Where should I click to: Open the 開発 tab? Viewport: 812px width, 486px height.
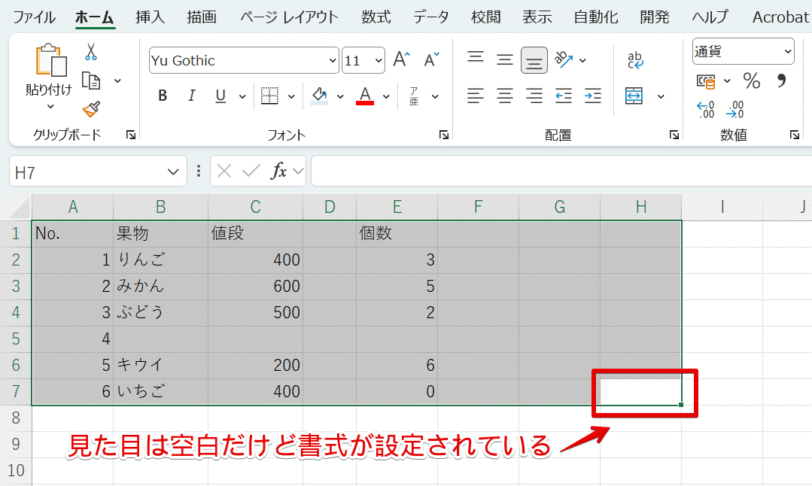click(x=655, y=17)
